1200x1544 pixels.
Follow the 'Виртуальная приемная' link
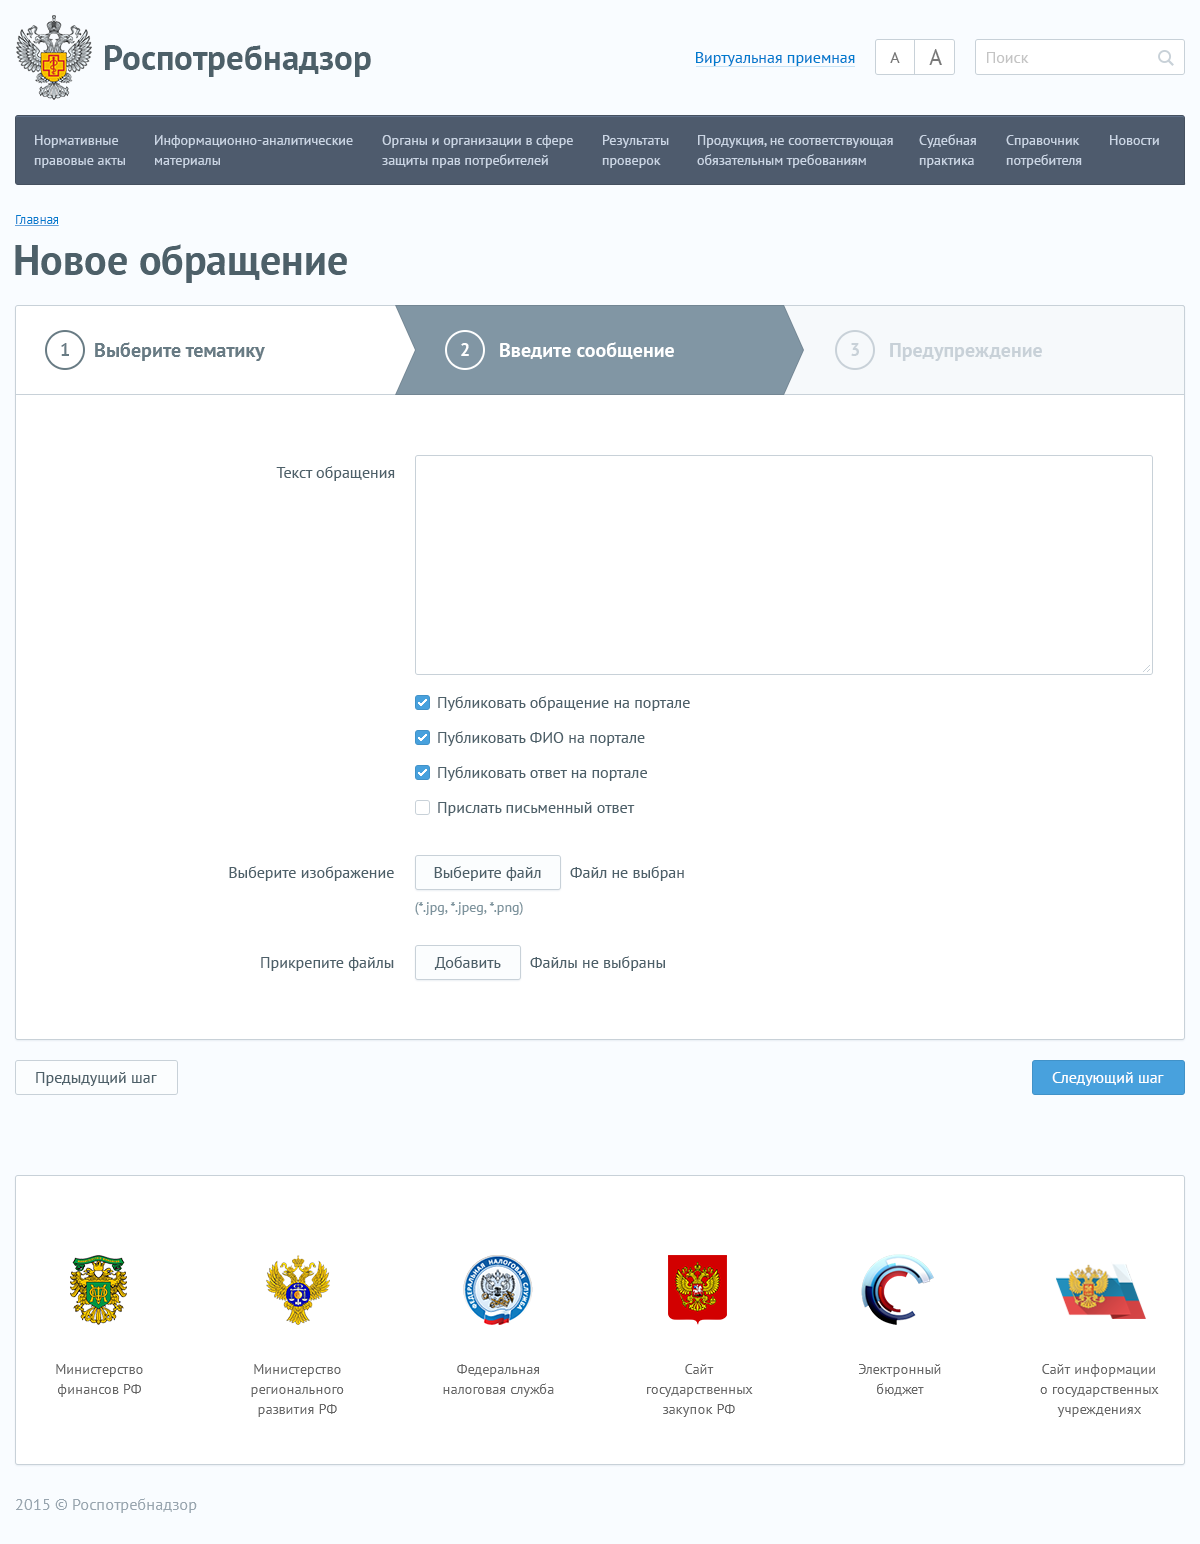click(774, 58)
